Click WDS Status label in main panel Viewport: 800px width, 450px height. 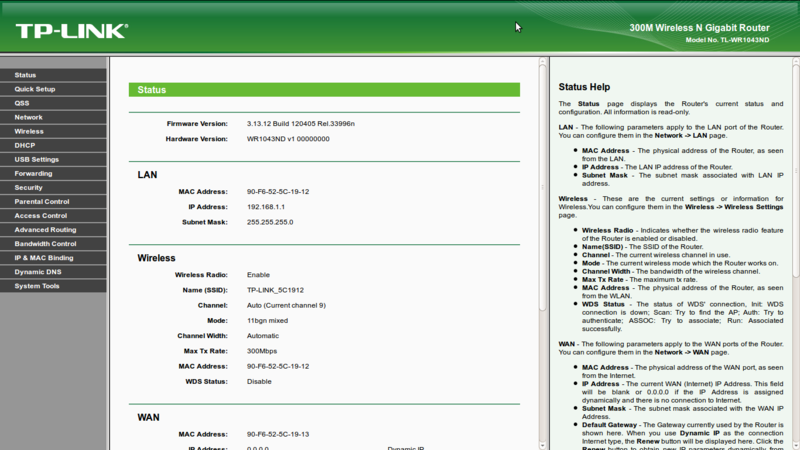pos(206,382)
